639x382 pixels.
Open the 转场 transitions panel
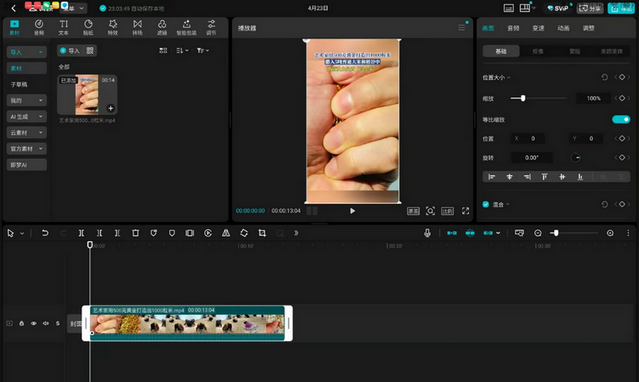click(137, 27)
